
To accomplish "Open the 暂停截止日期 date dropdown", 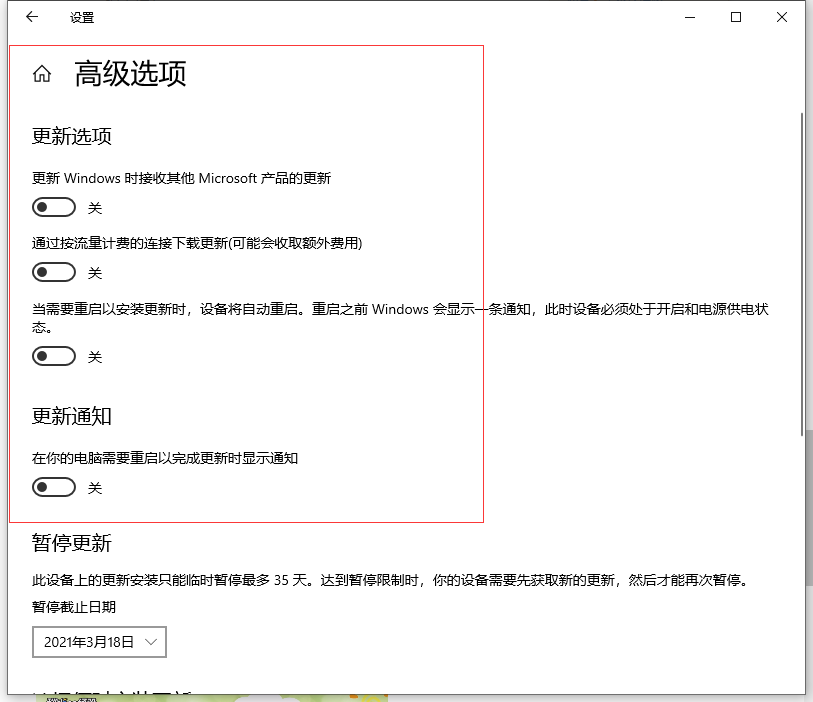I will pyautogui.click(x=99, y=642).
